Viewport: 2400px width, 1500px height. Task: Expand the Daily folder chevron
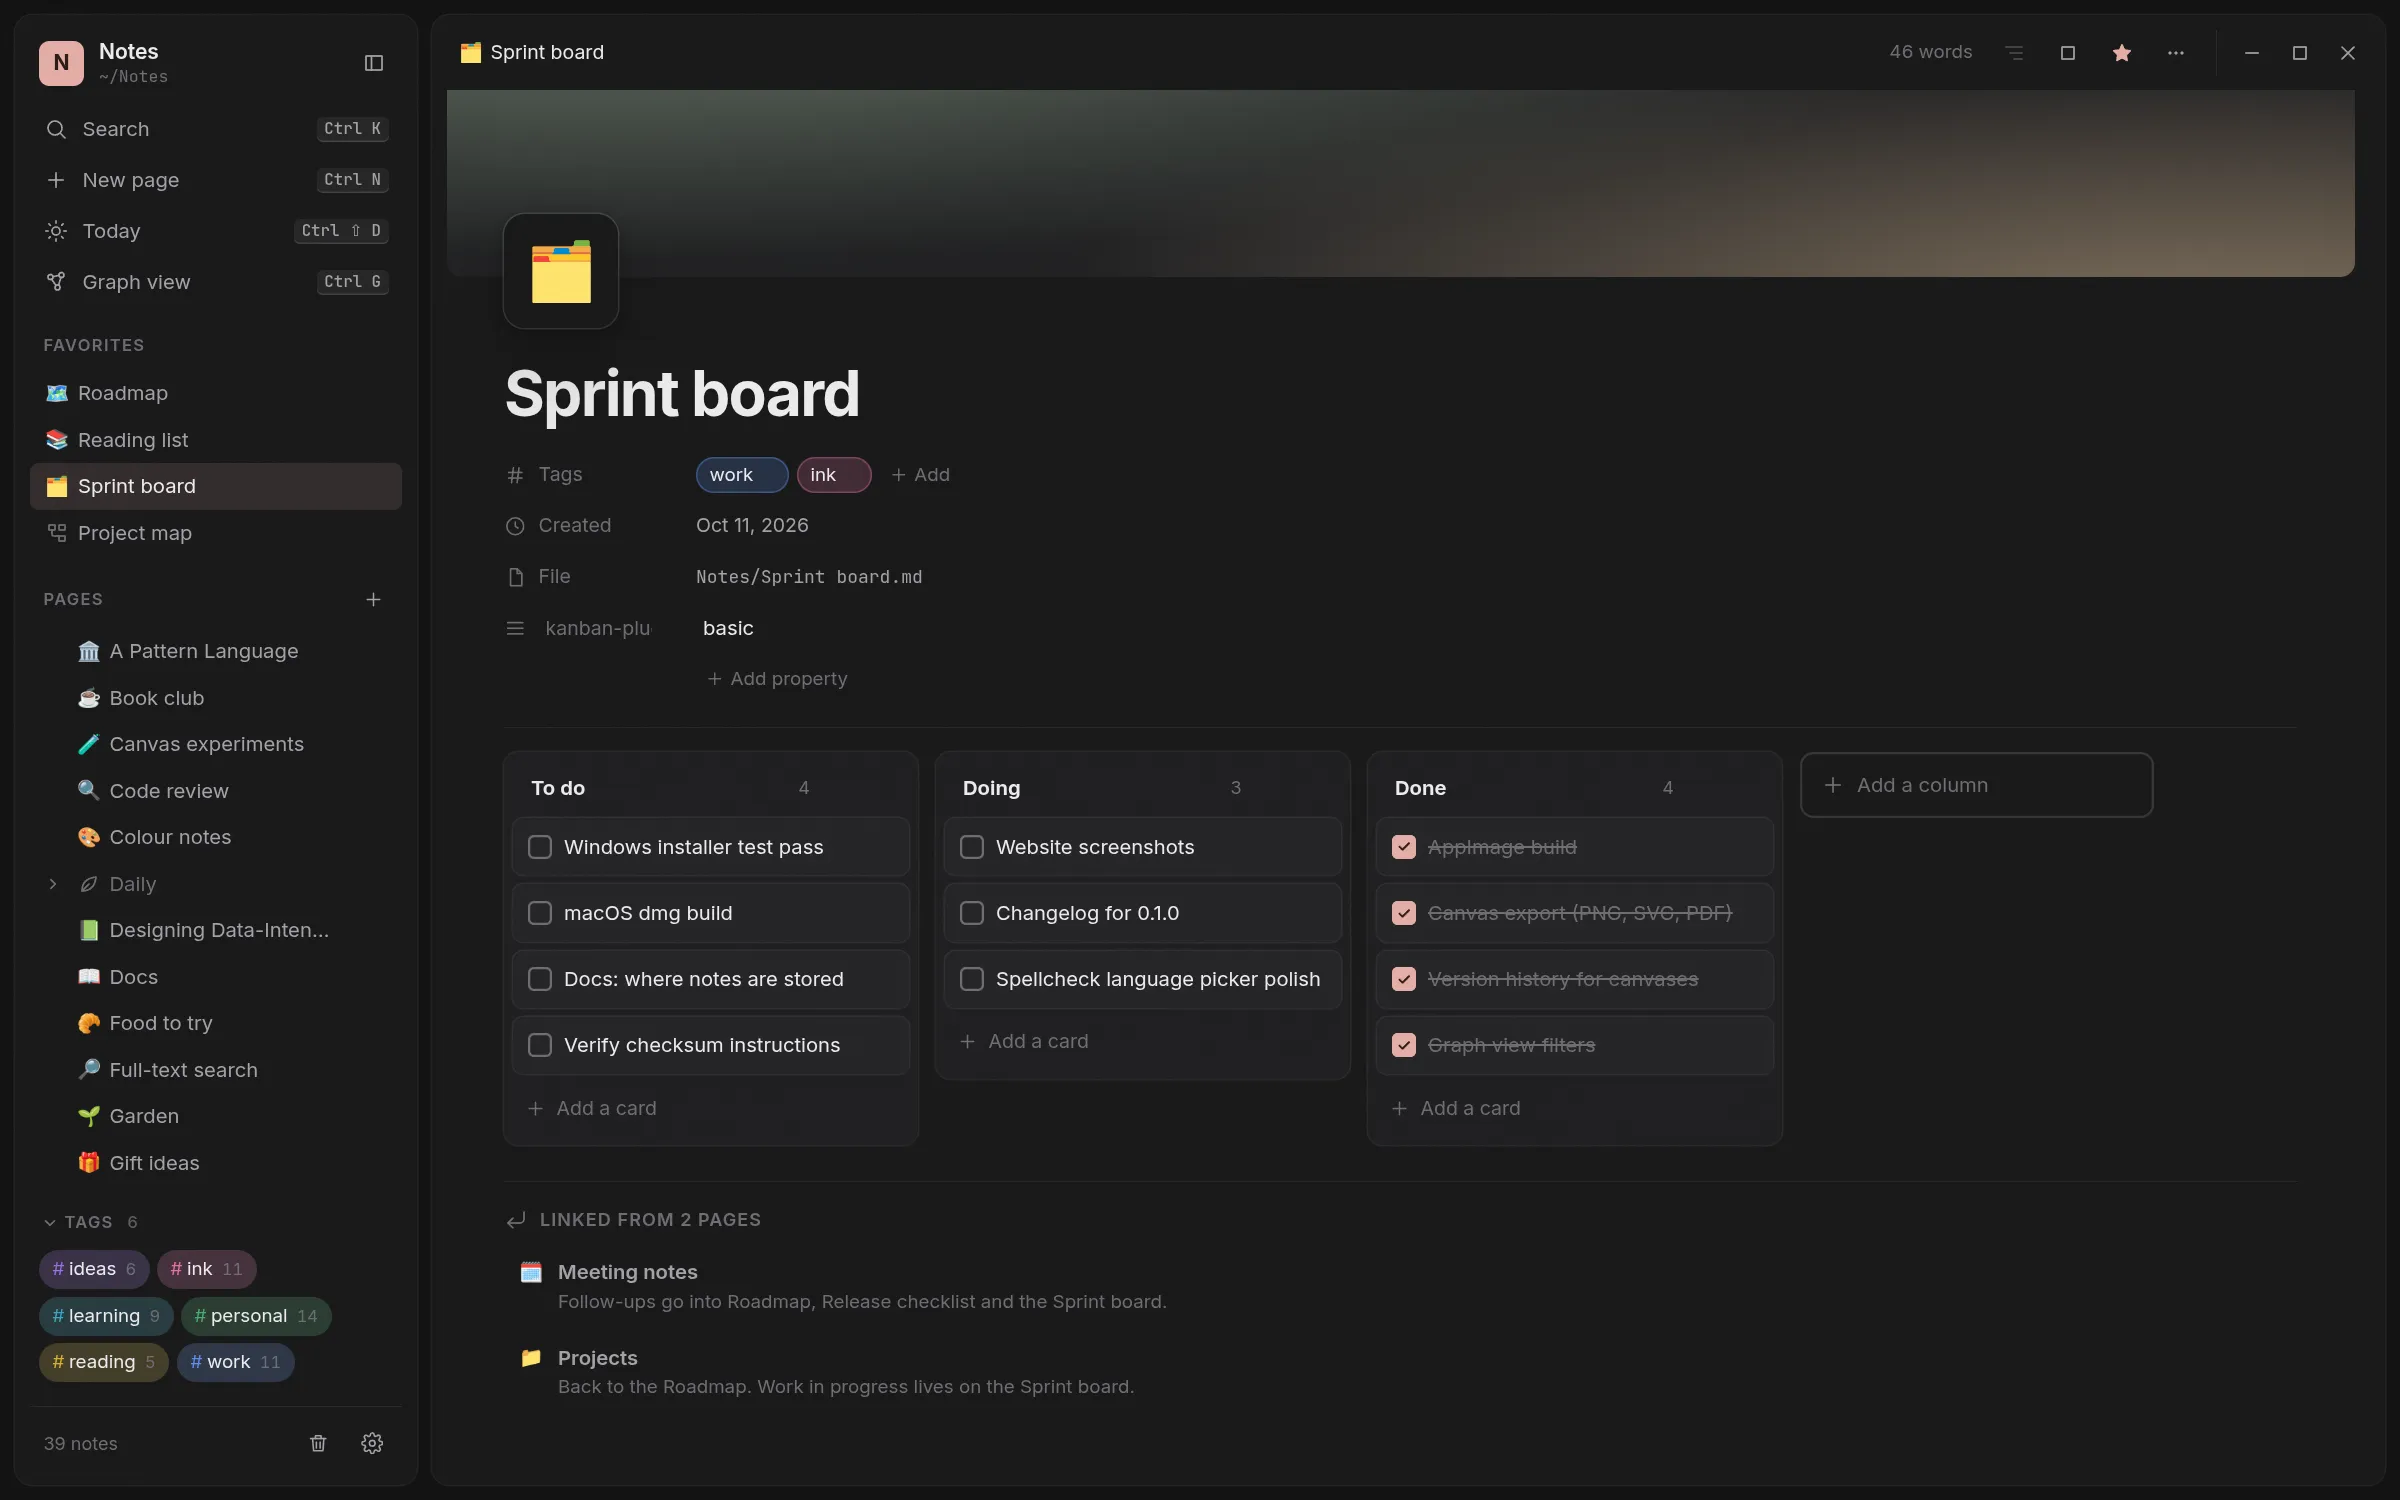pos(53,884)
